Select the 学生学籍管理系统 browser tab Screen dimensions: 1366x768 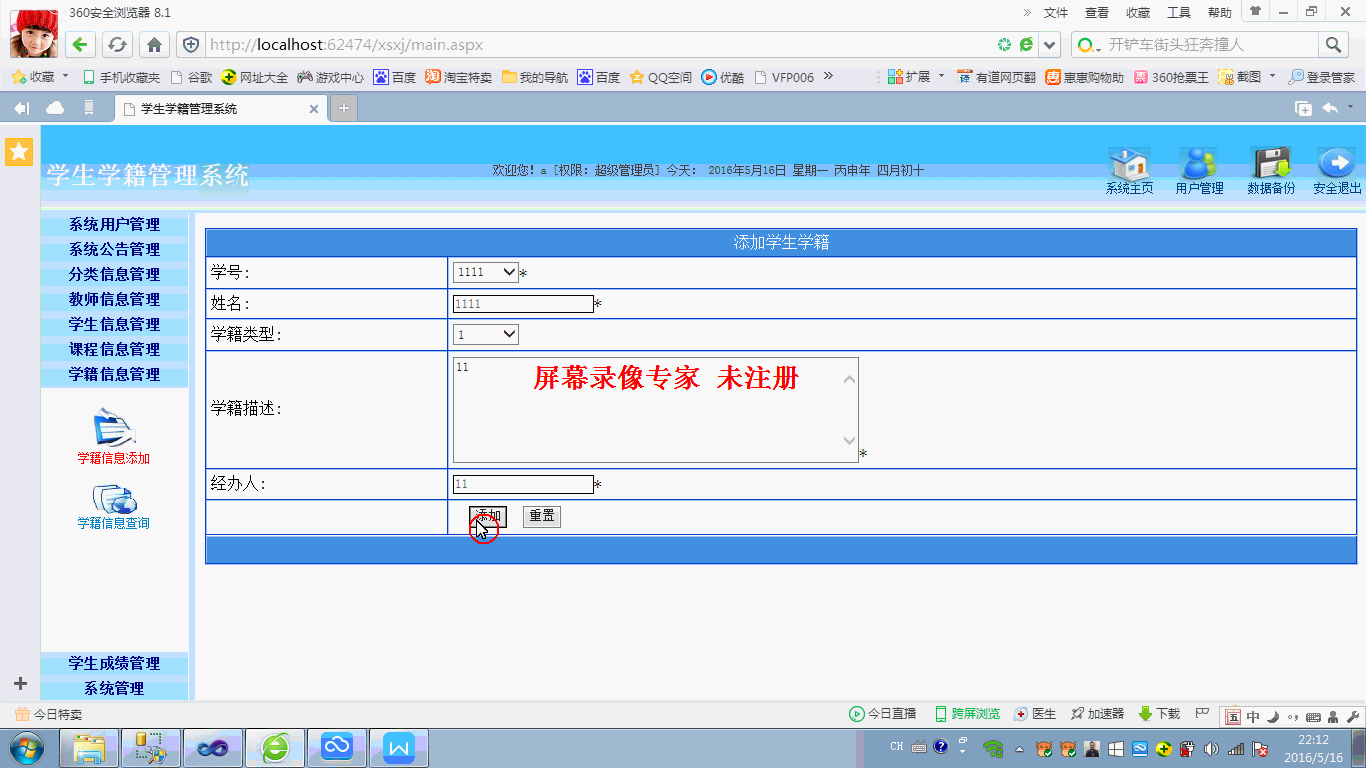[x=200, y=109]
